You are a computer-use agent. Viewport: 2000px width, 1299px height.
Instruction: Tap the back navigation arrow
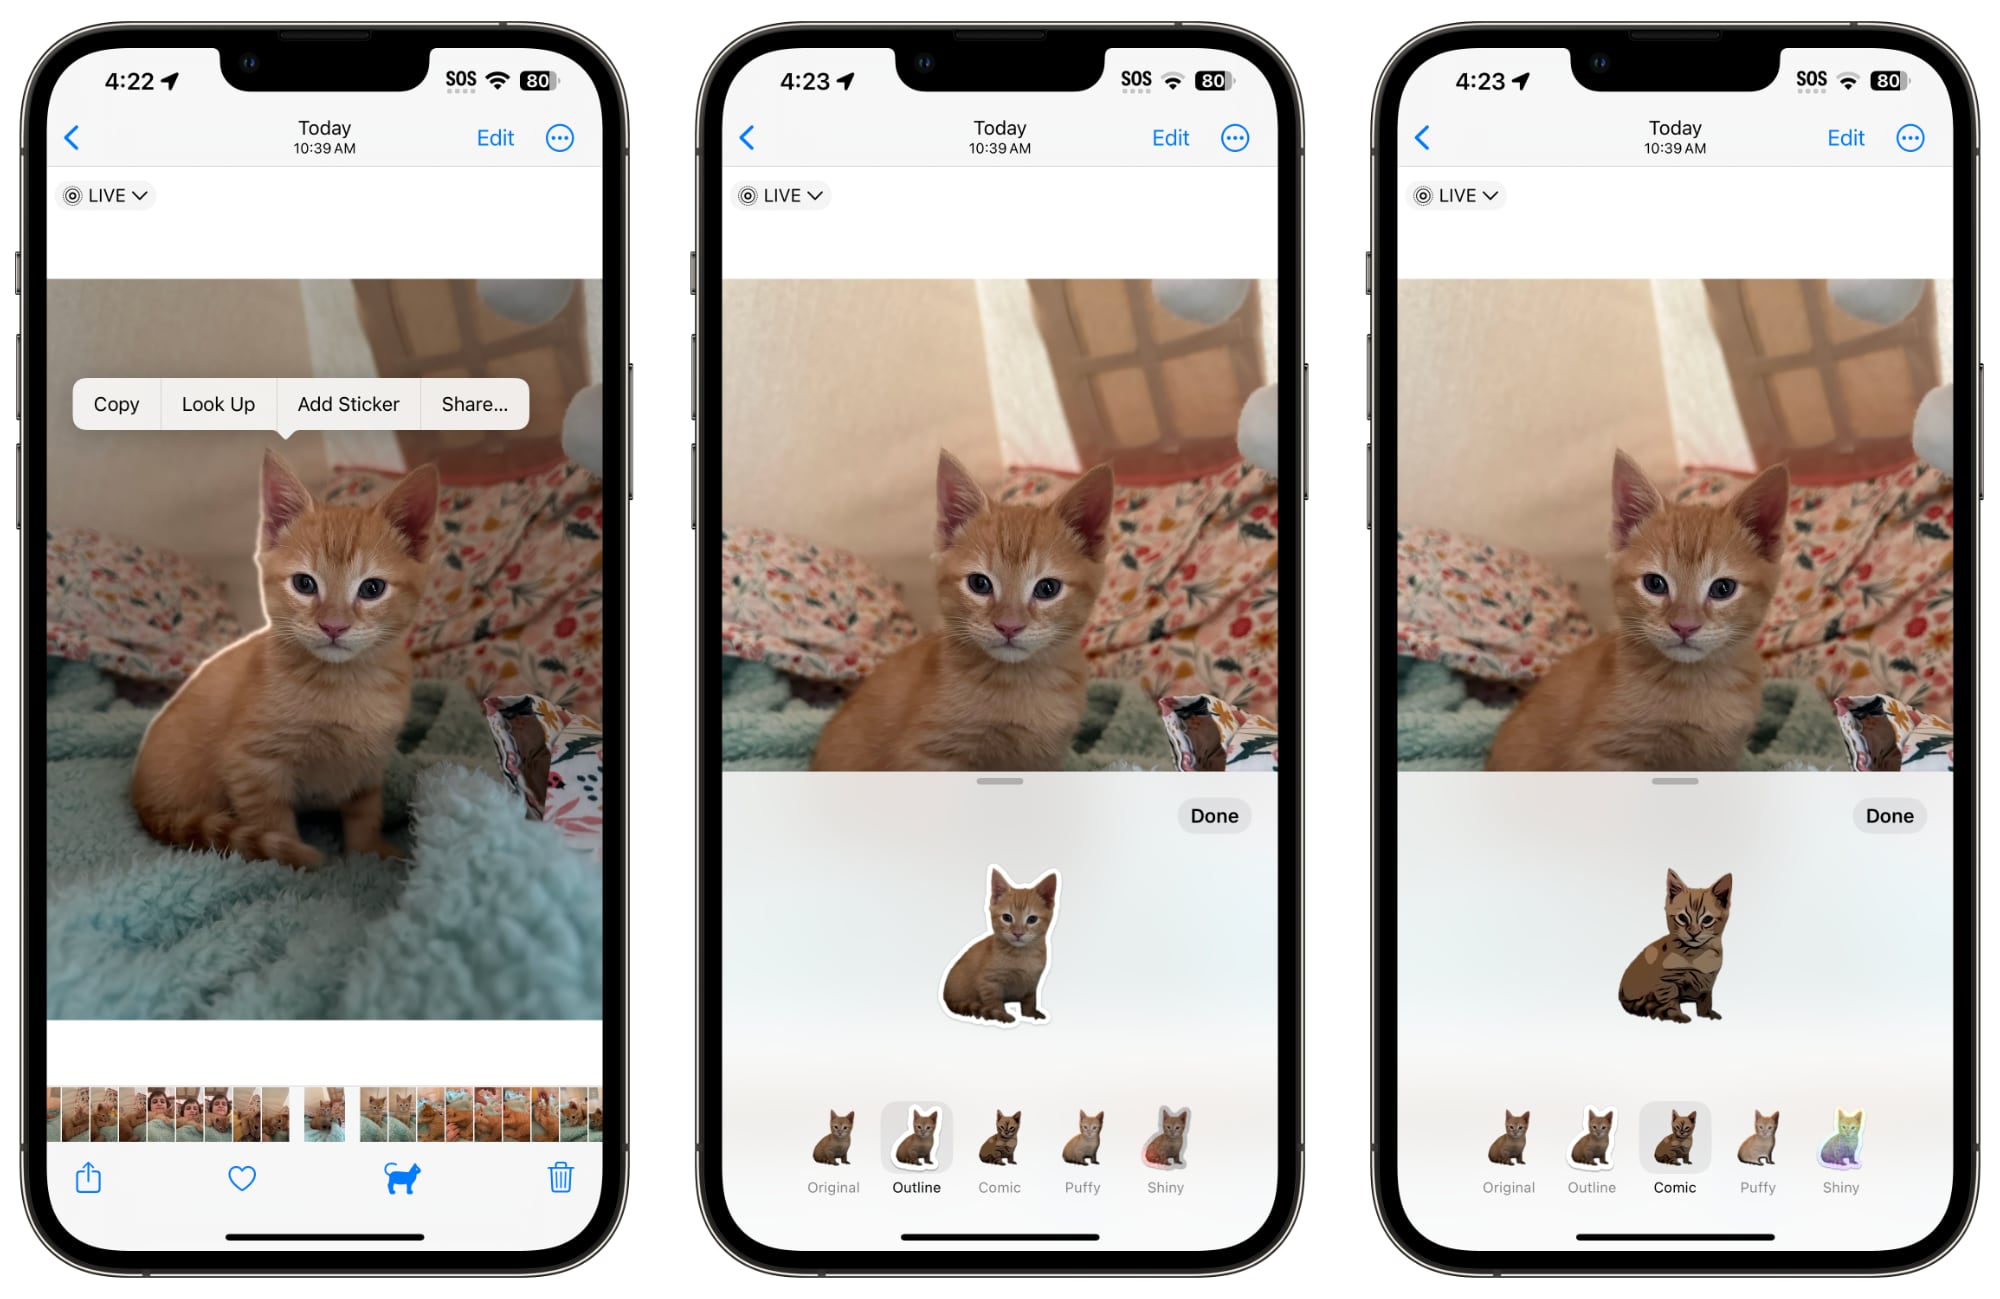coord(73,137)
